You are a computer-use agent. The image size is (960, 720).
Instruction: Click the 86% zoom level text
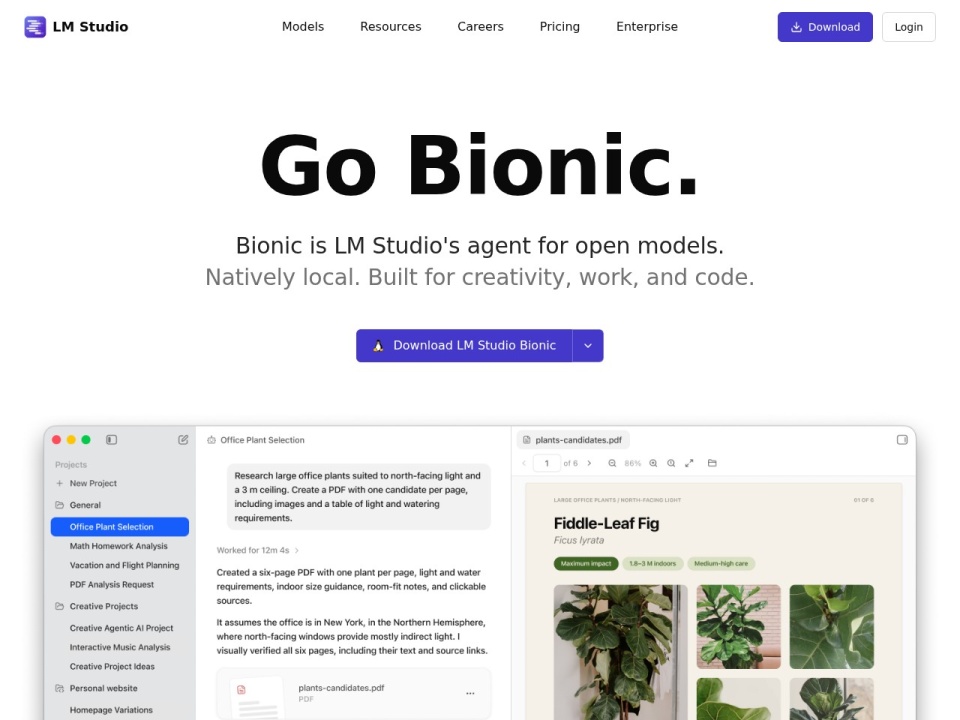pos(632,463)
